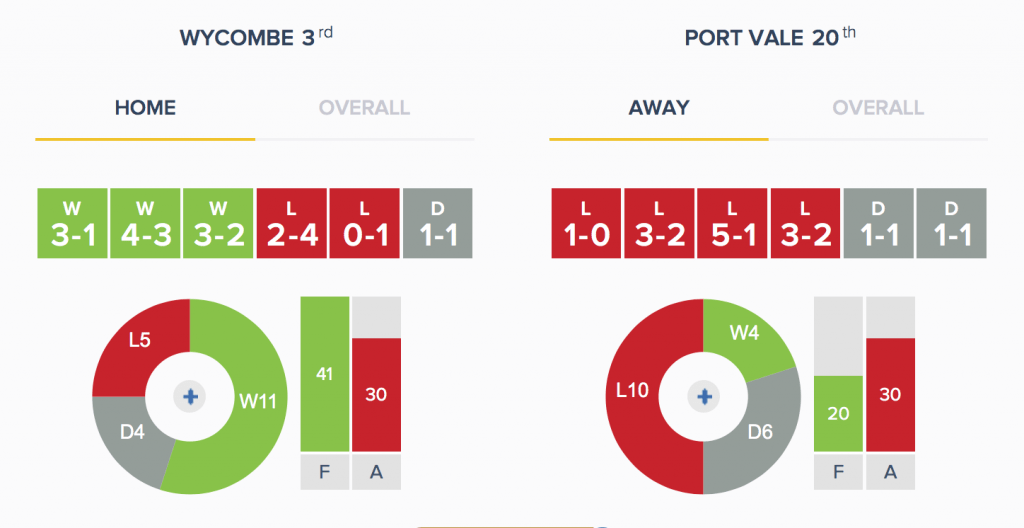Open Wycombe 0-1 loss result tile
Viewport: 1024px width, 528px height.
click(364, 223)
